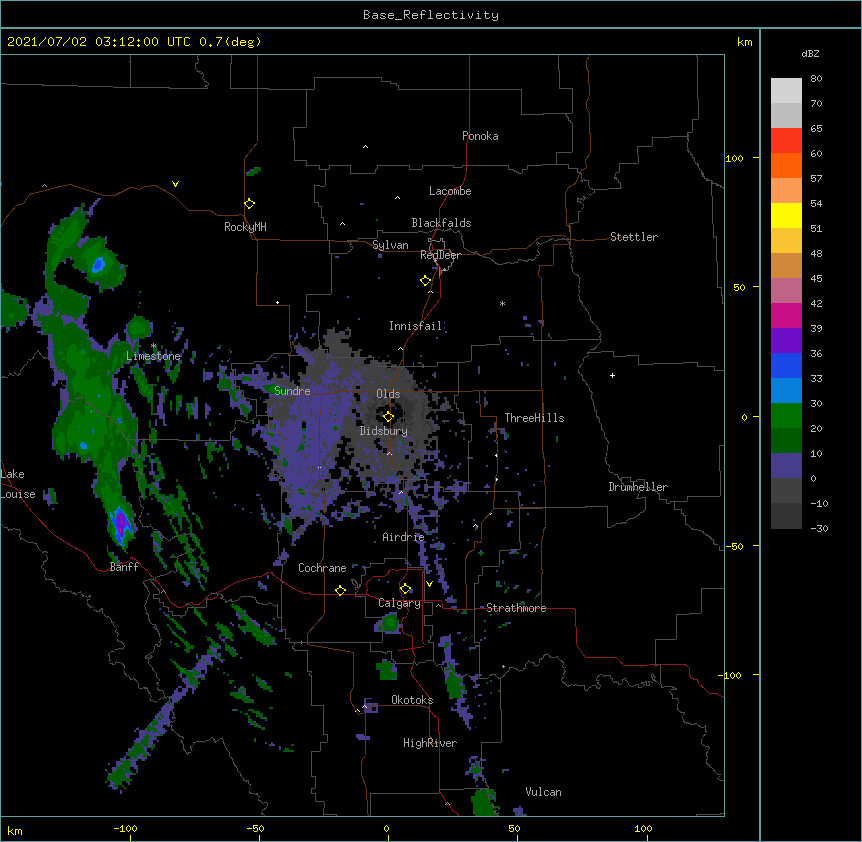The height and width of the screenshot is (842, 862).
Task: Click the 45 value on the dBZ scale
Action: (816, 278)
